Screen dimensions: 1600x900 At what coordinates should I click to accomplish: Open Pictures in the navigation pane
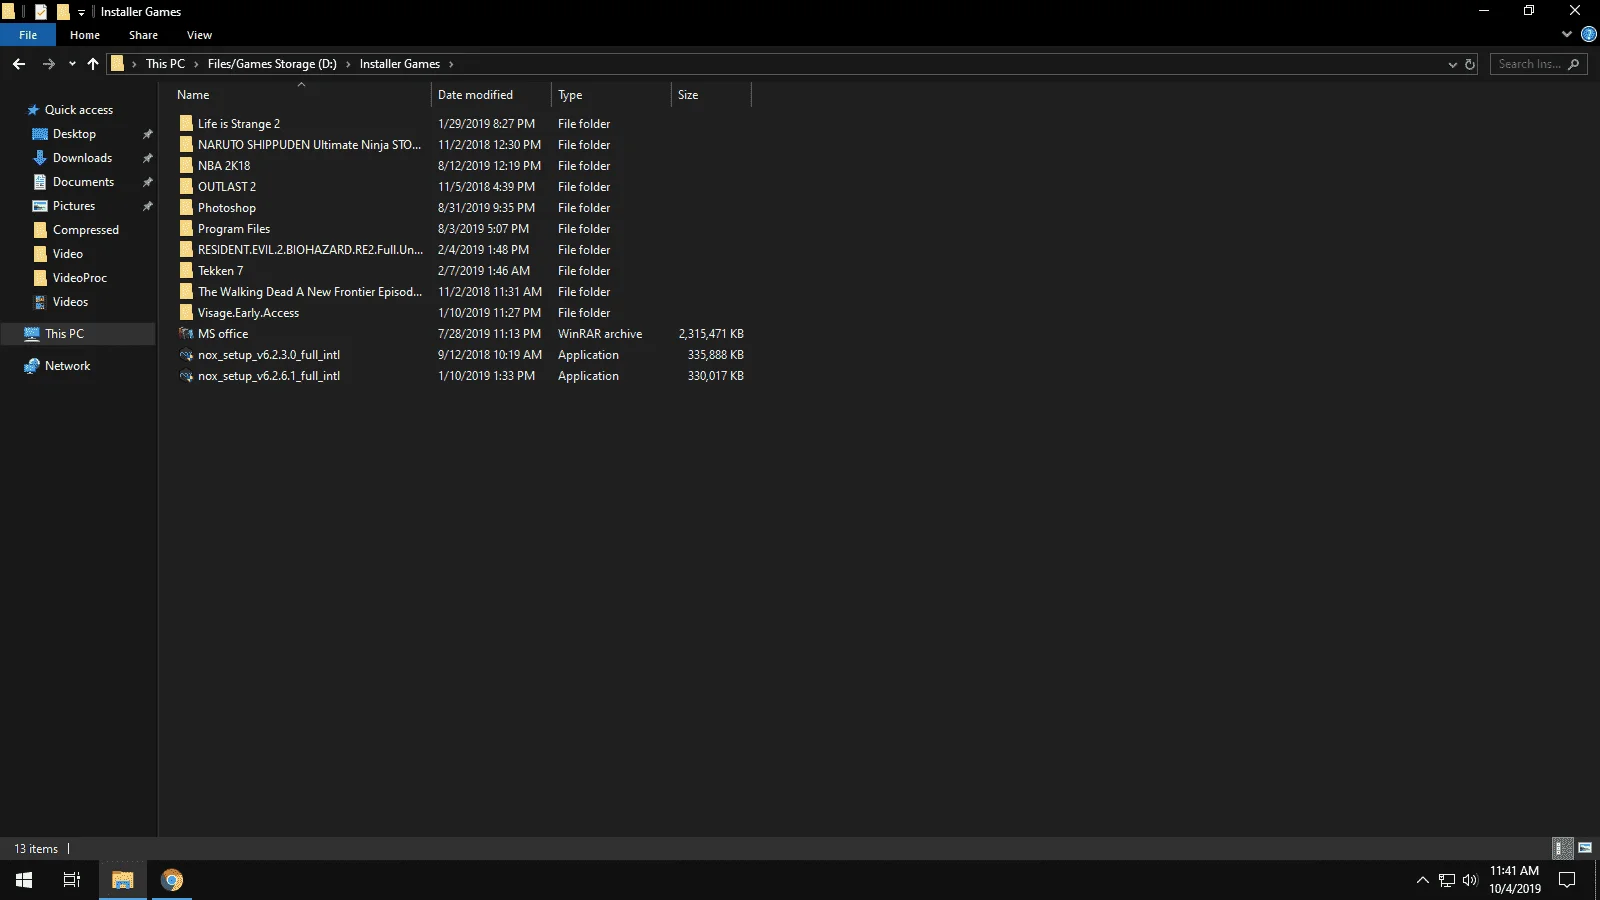(x=74, y=206)
